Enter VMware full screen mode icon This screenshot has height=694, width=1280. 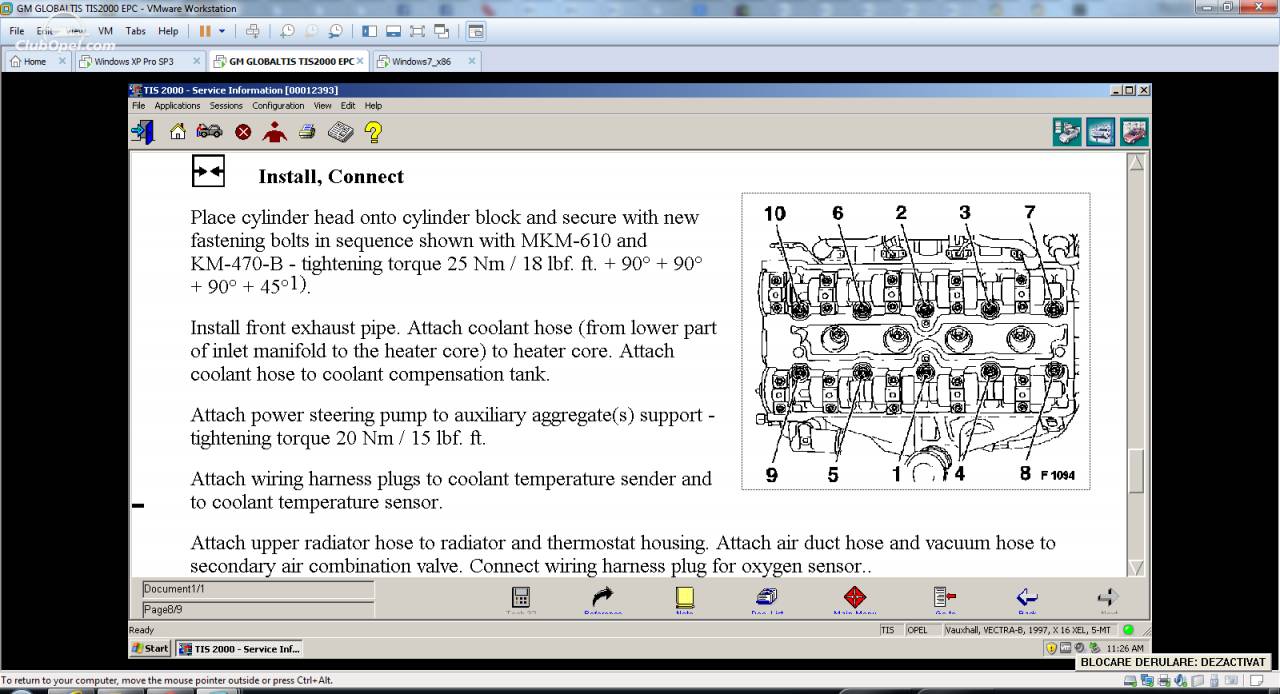coord(418,31)
